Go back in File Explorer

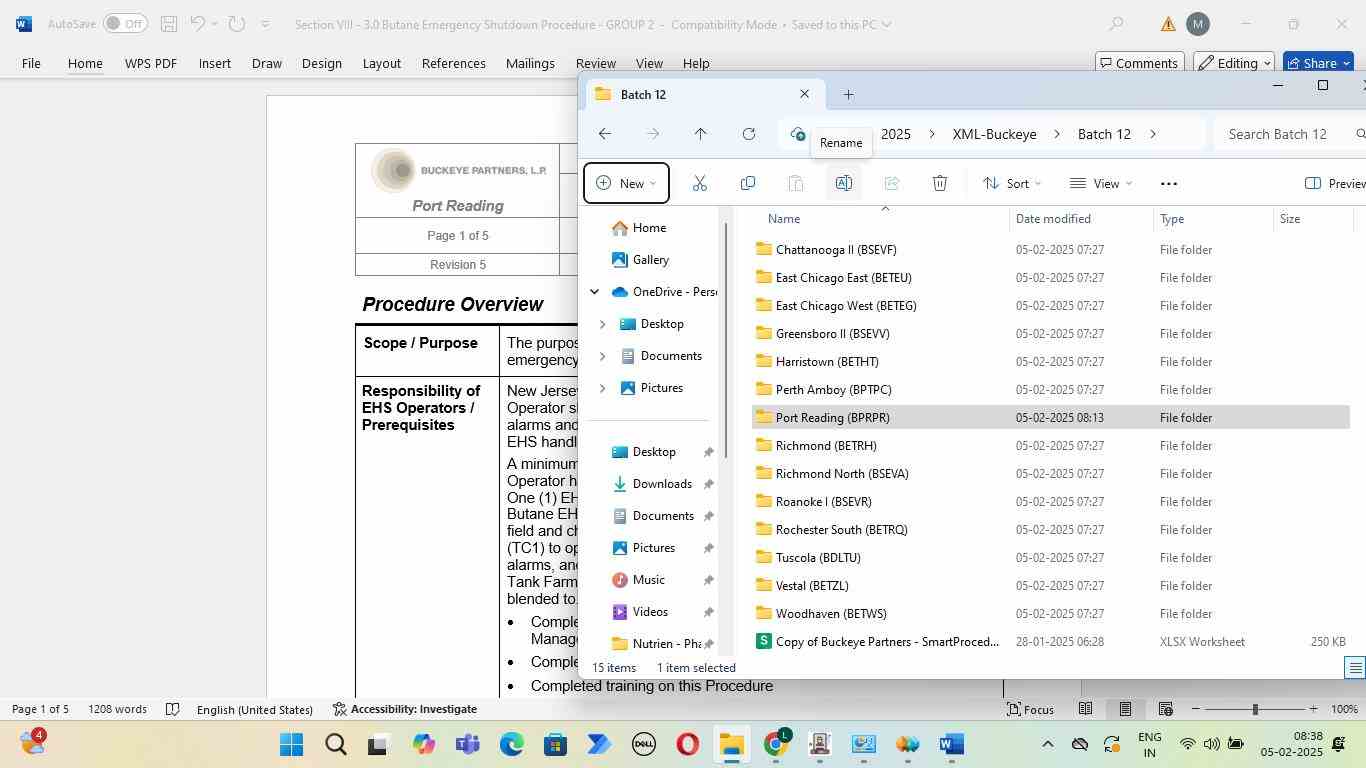(604, 134)
